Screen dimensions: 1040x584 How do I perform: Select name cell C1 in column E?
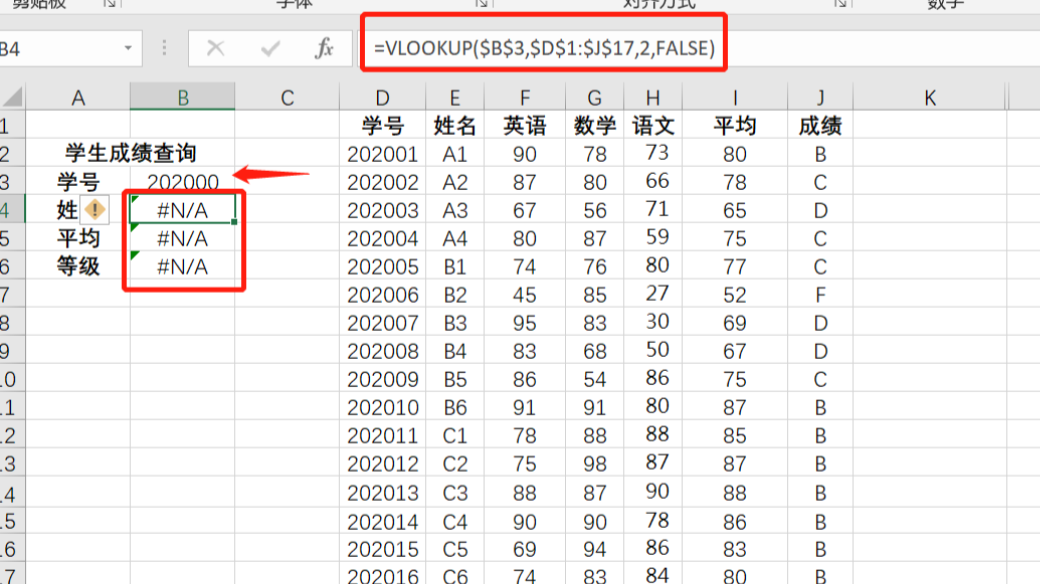pyautogui.click(x=454, y=435)
